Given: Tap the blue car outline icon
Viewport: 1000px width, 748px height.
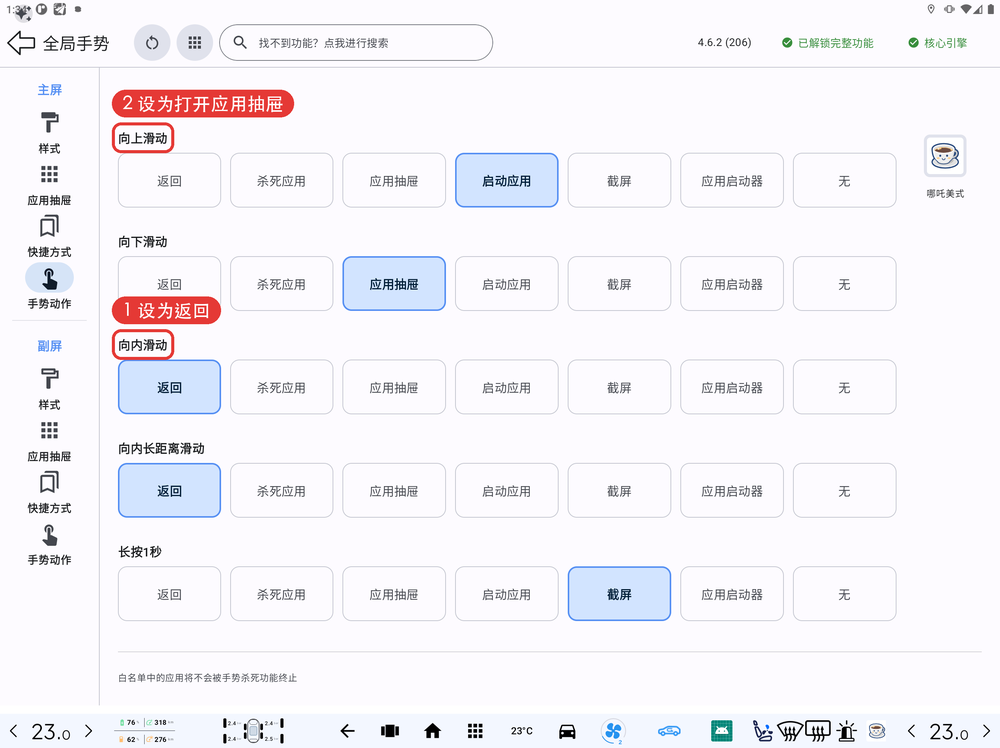Looking at the screenshot, I should pyautogui.click(x=669, y=731).
